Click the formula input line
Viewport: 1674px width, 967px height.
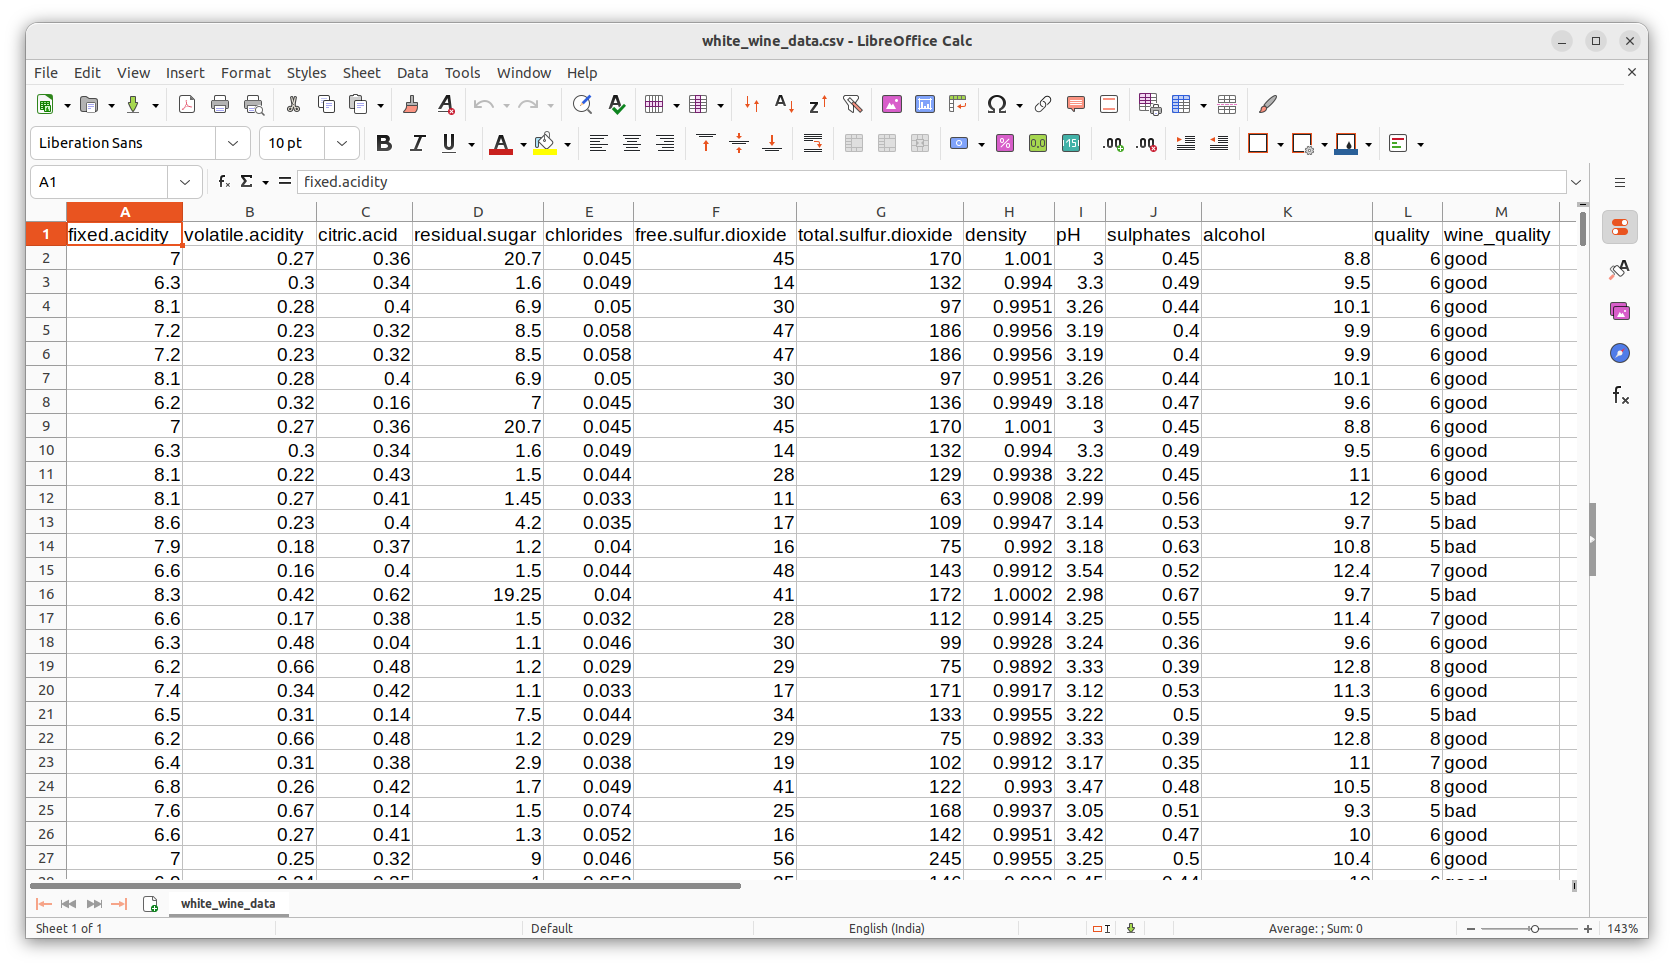click(930, 182)
